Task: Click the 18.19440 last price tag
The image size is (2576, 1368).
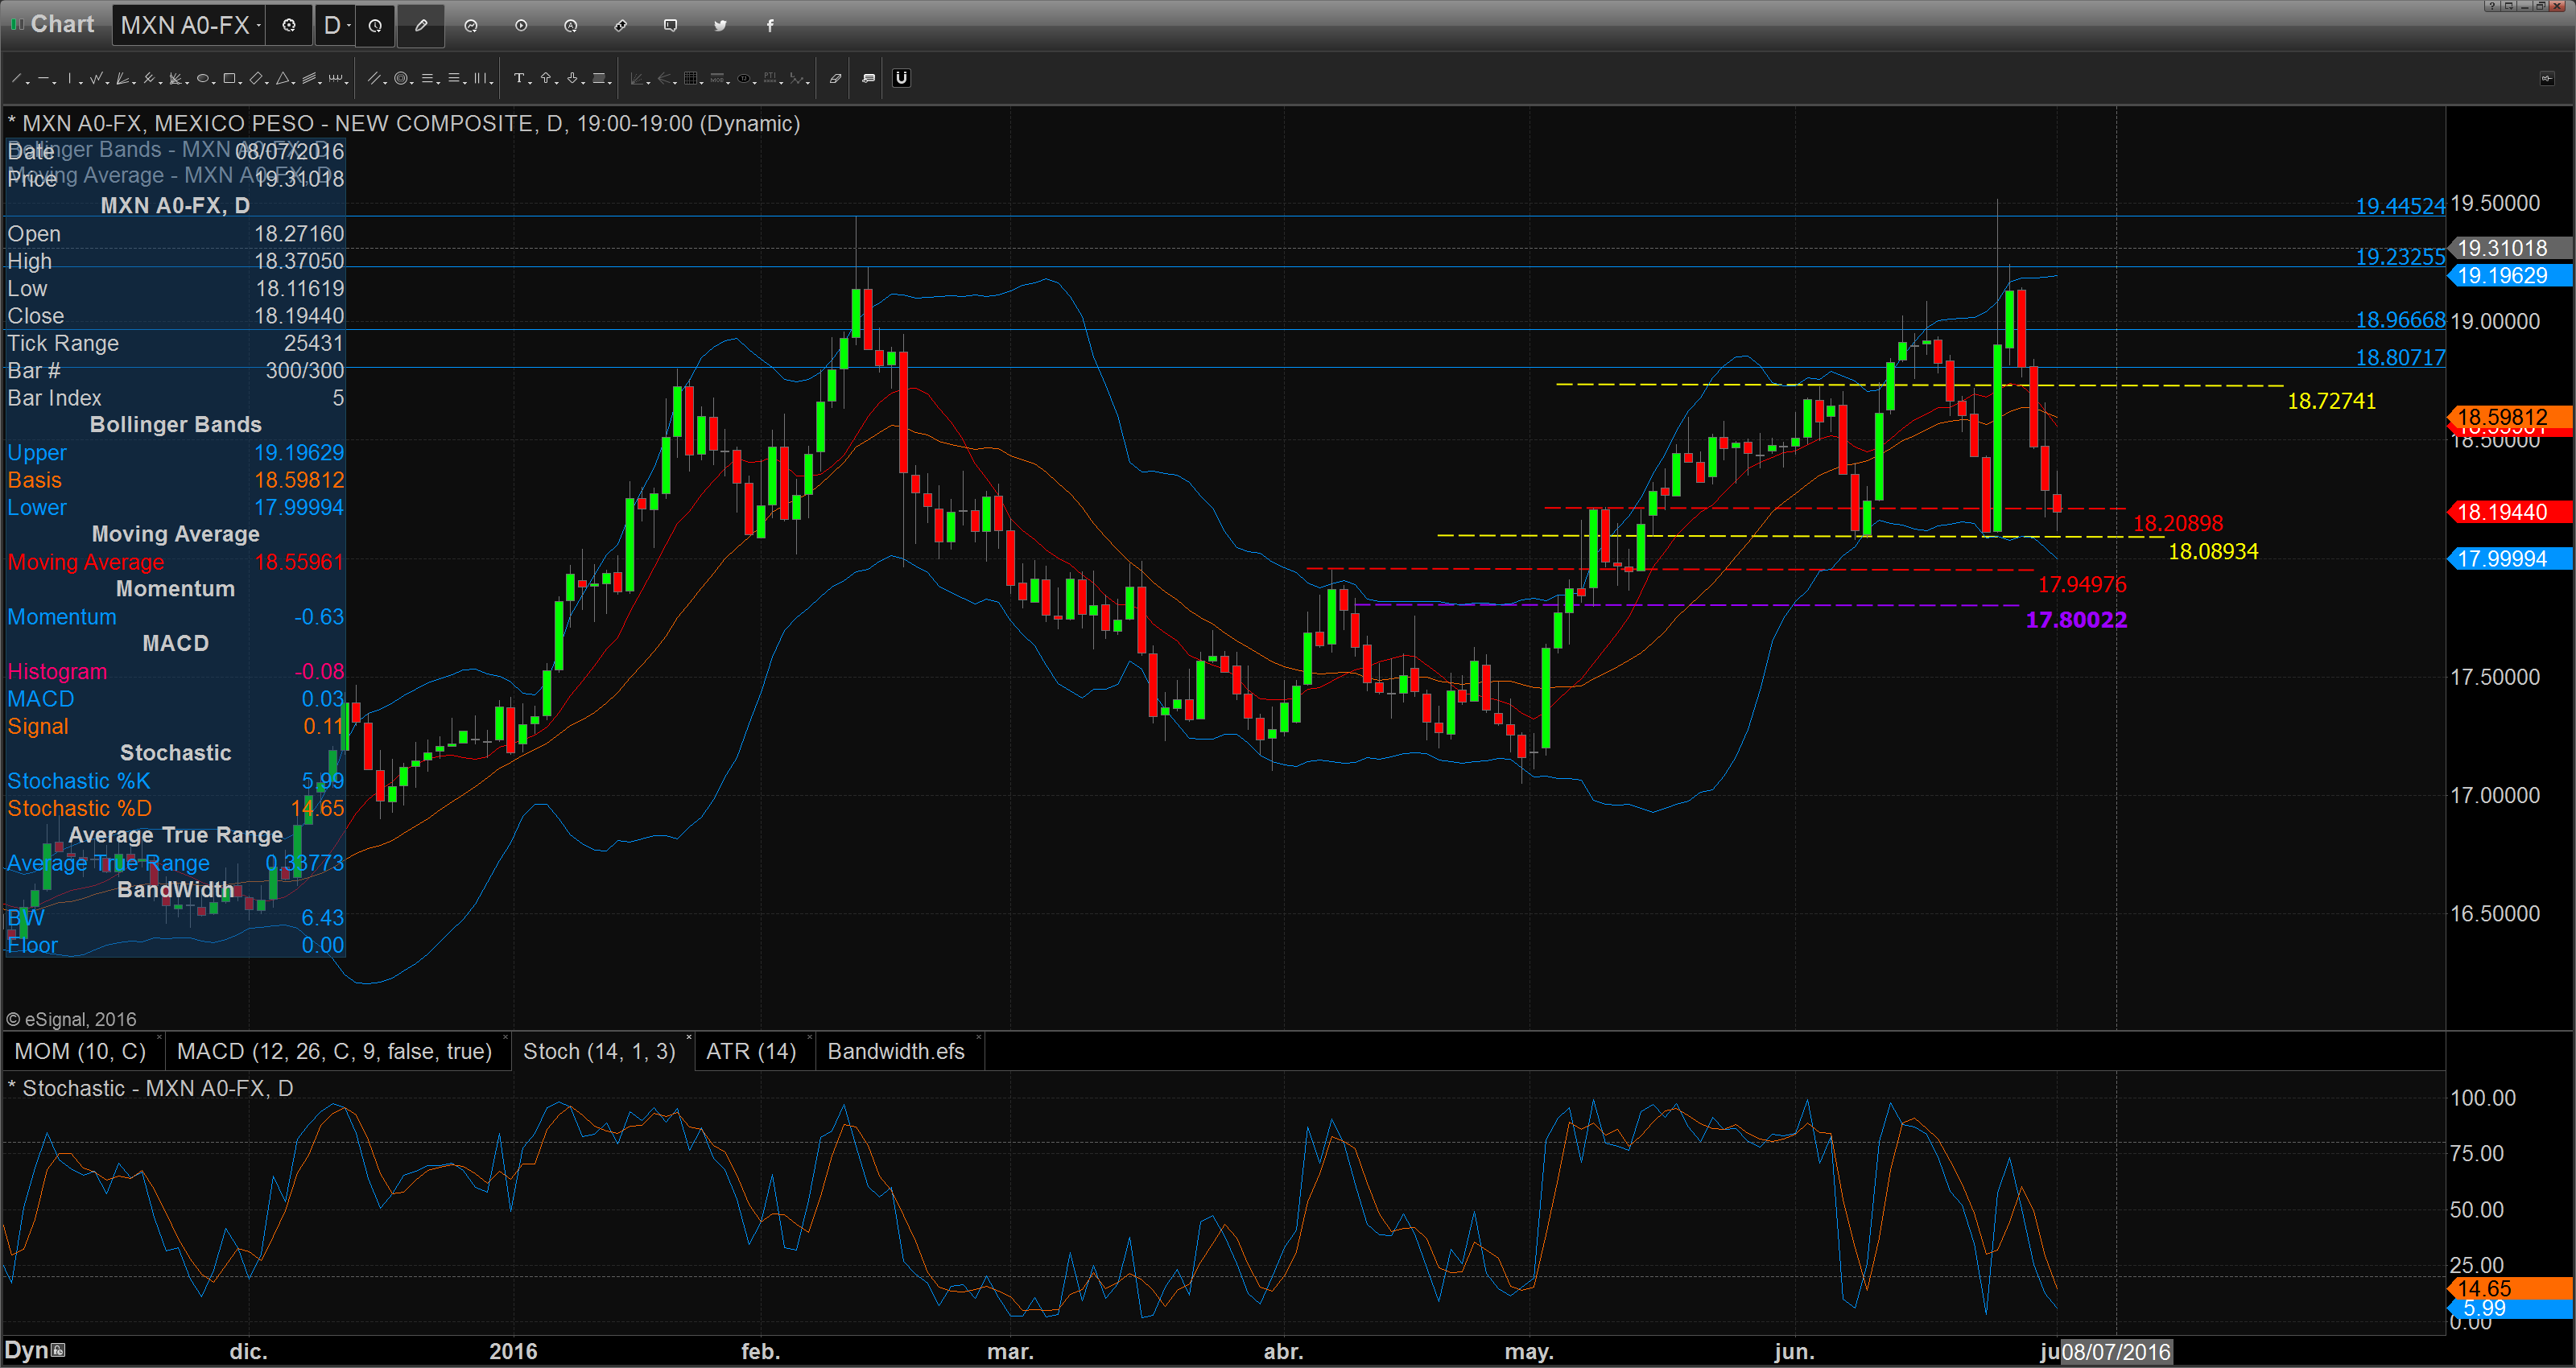Action: click(2509, 512)
